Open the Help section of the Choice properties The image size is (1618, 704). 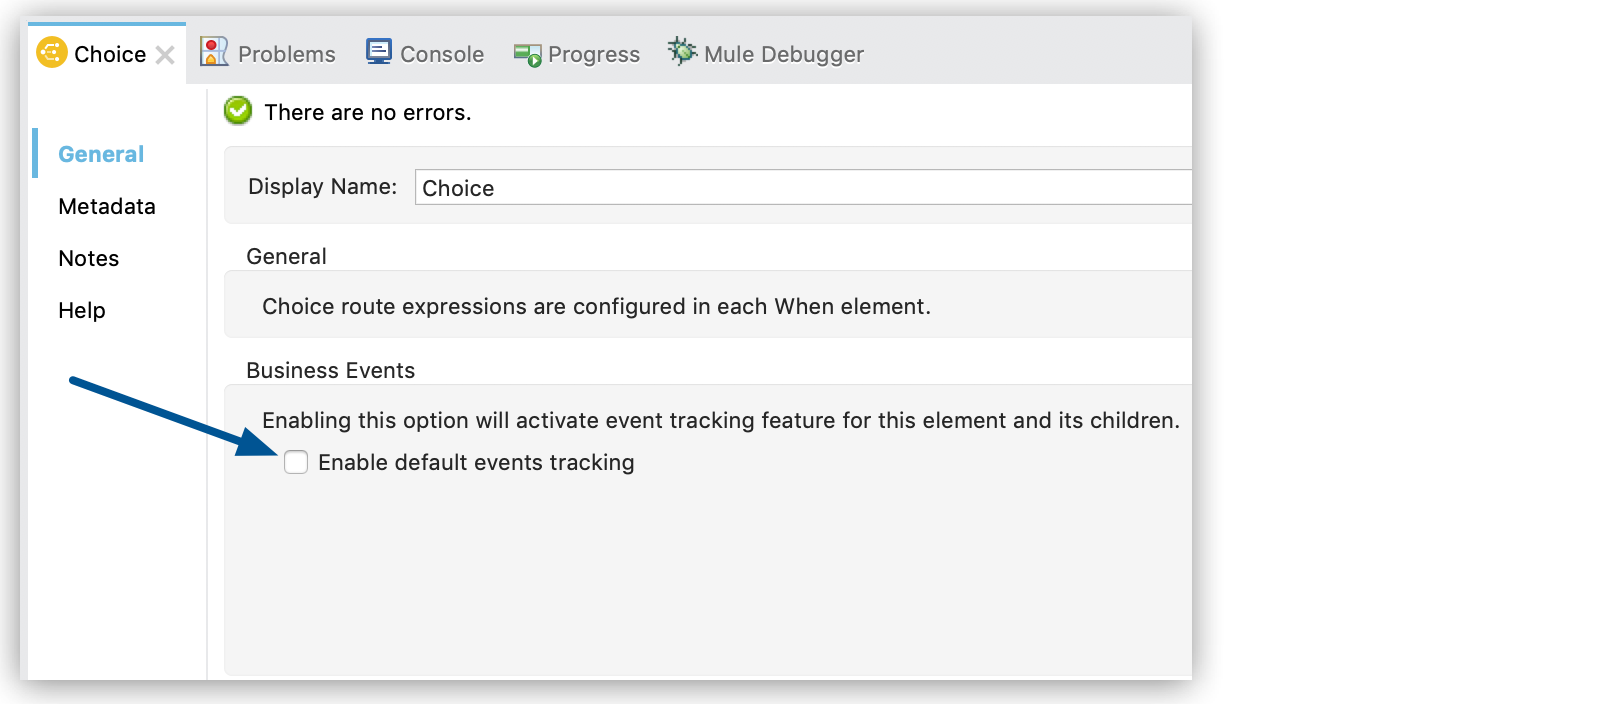pyautogui.click(x=82, y=311)
